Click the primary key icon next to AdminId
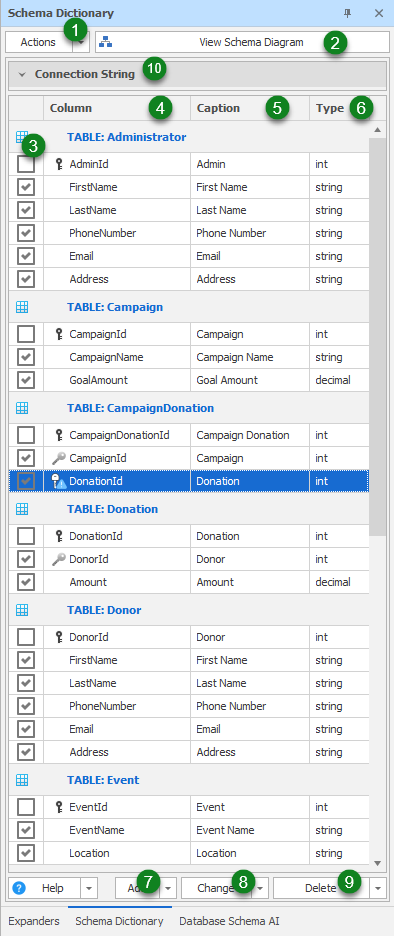This screenshot has width=394, height=936. pos(59,164)
